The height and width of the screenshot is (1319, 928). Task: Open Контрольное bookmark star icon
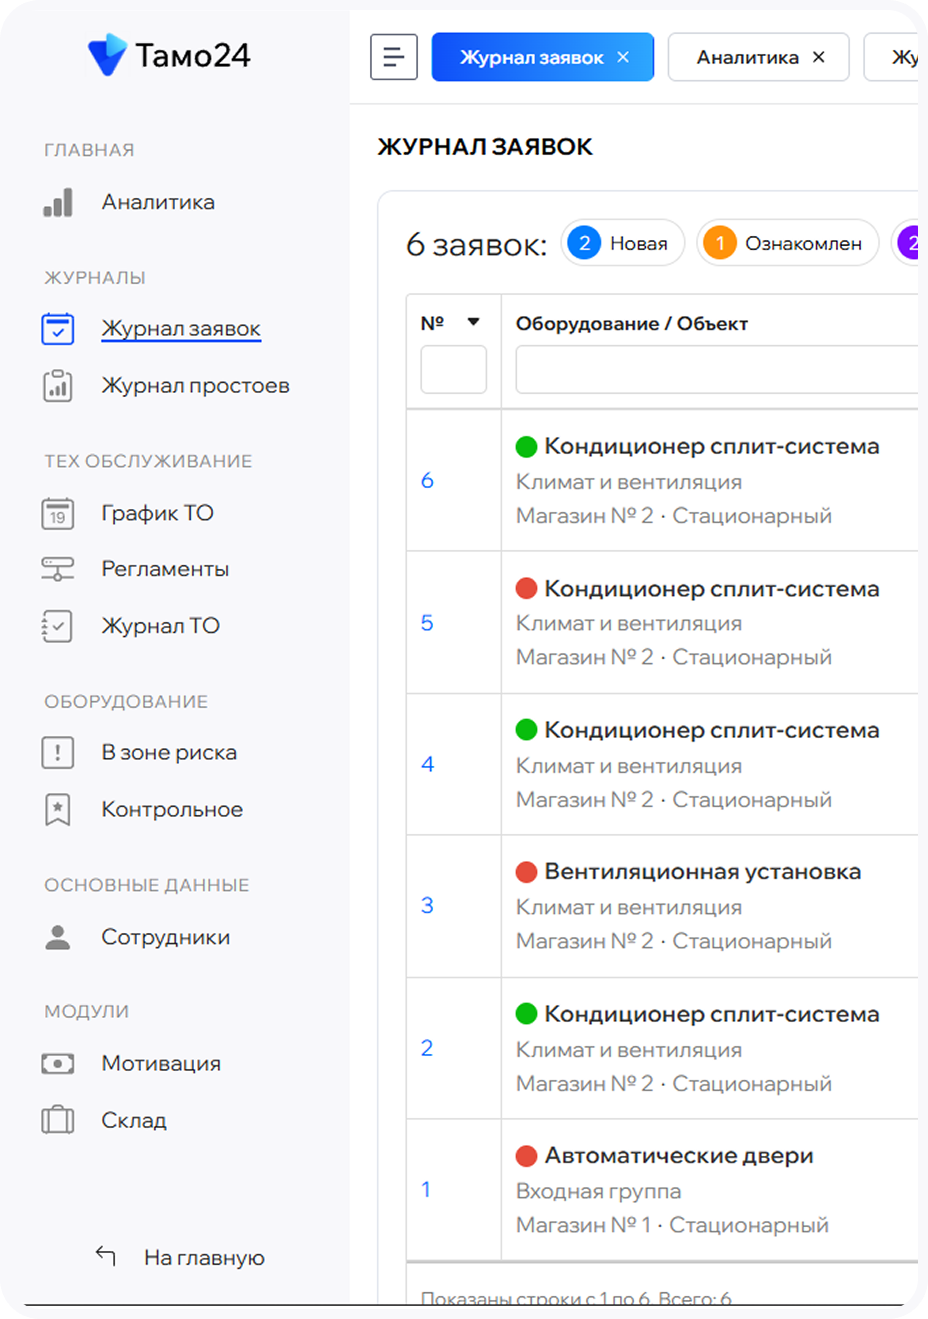tap(58, 810)
